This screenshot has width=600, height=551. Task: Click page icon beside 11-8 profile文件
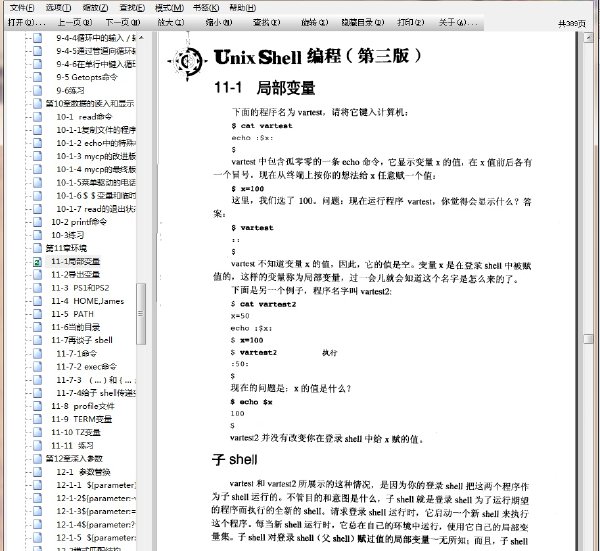pos(37,406)
